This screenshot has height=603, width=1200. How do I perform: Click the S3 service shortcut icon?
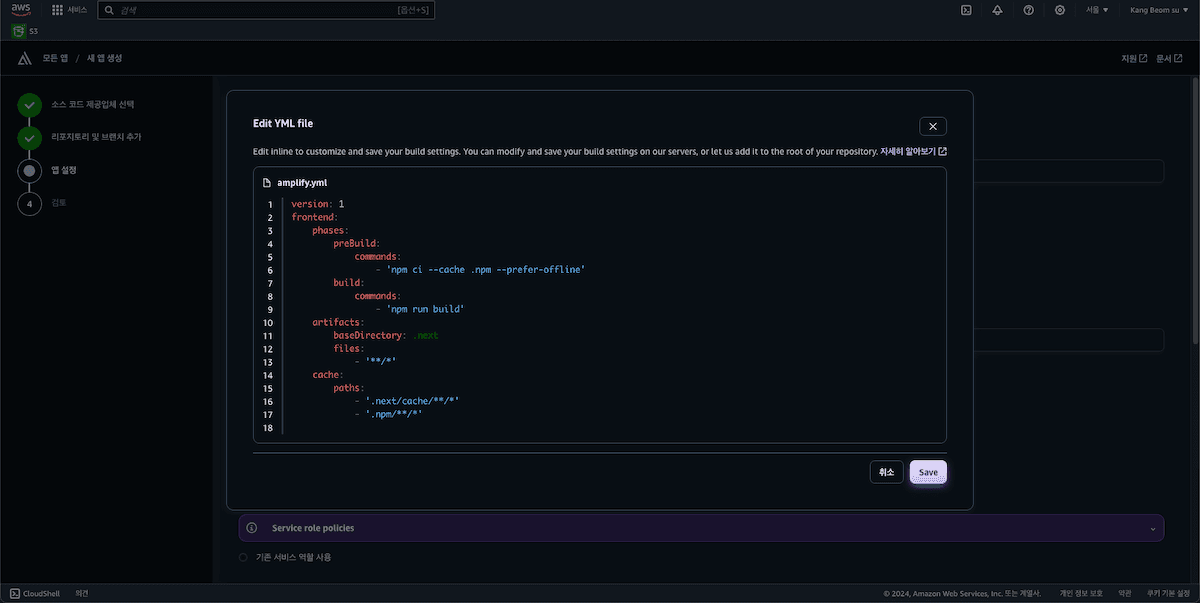pos(18,31)
